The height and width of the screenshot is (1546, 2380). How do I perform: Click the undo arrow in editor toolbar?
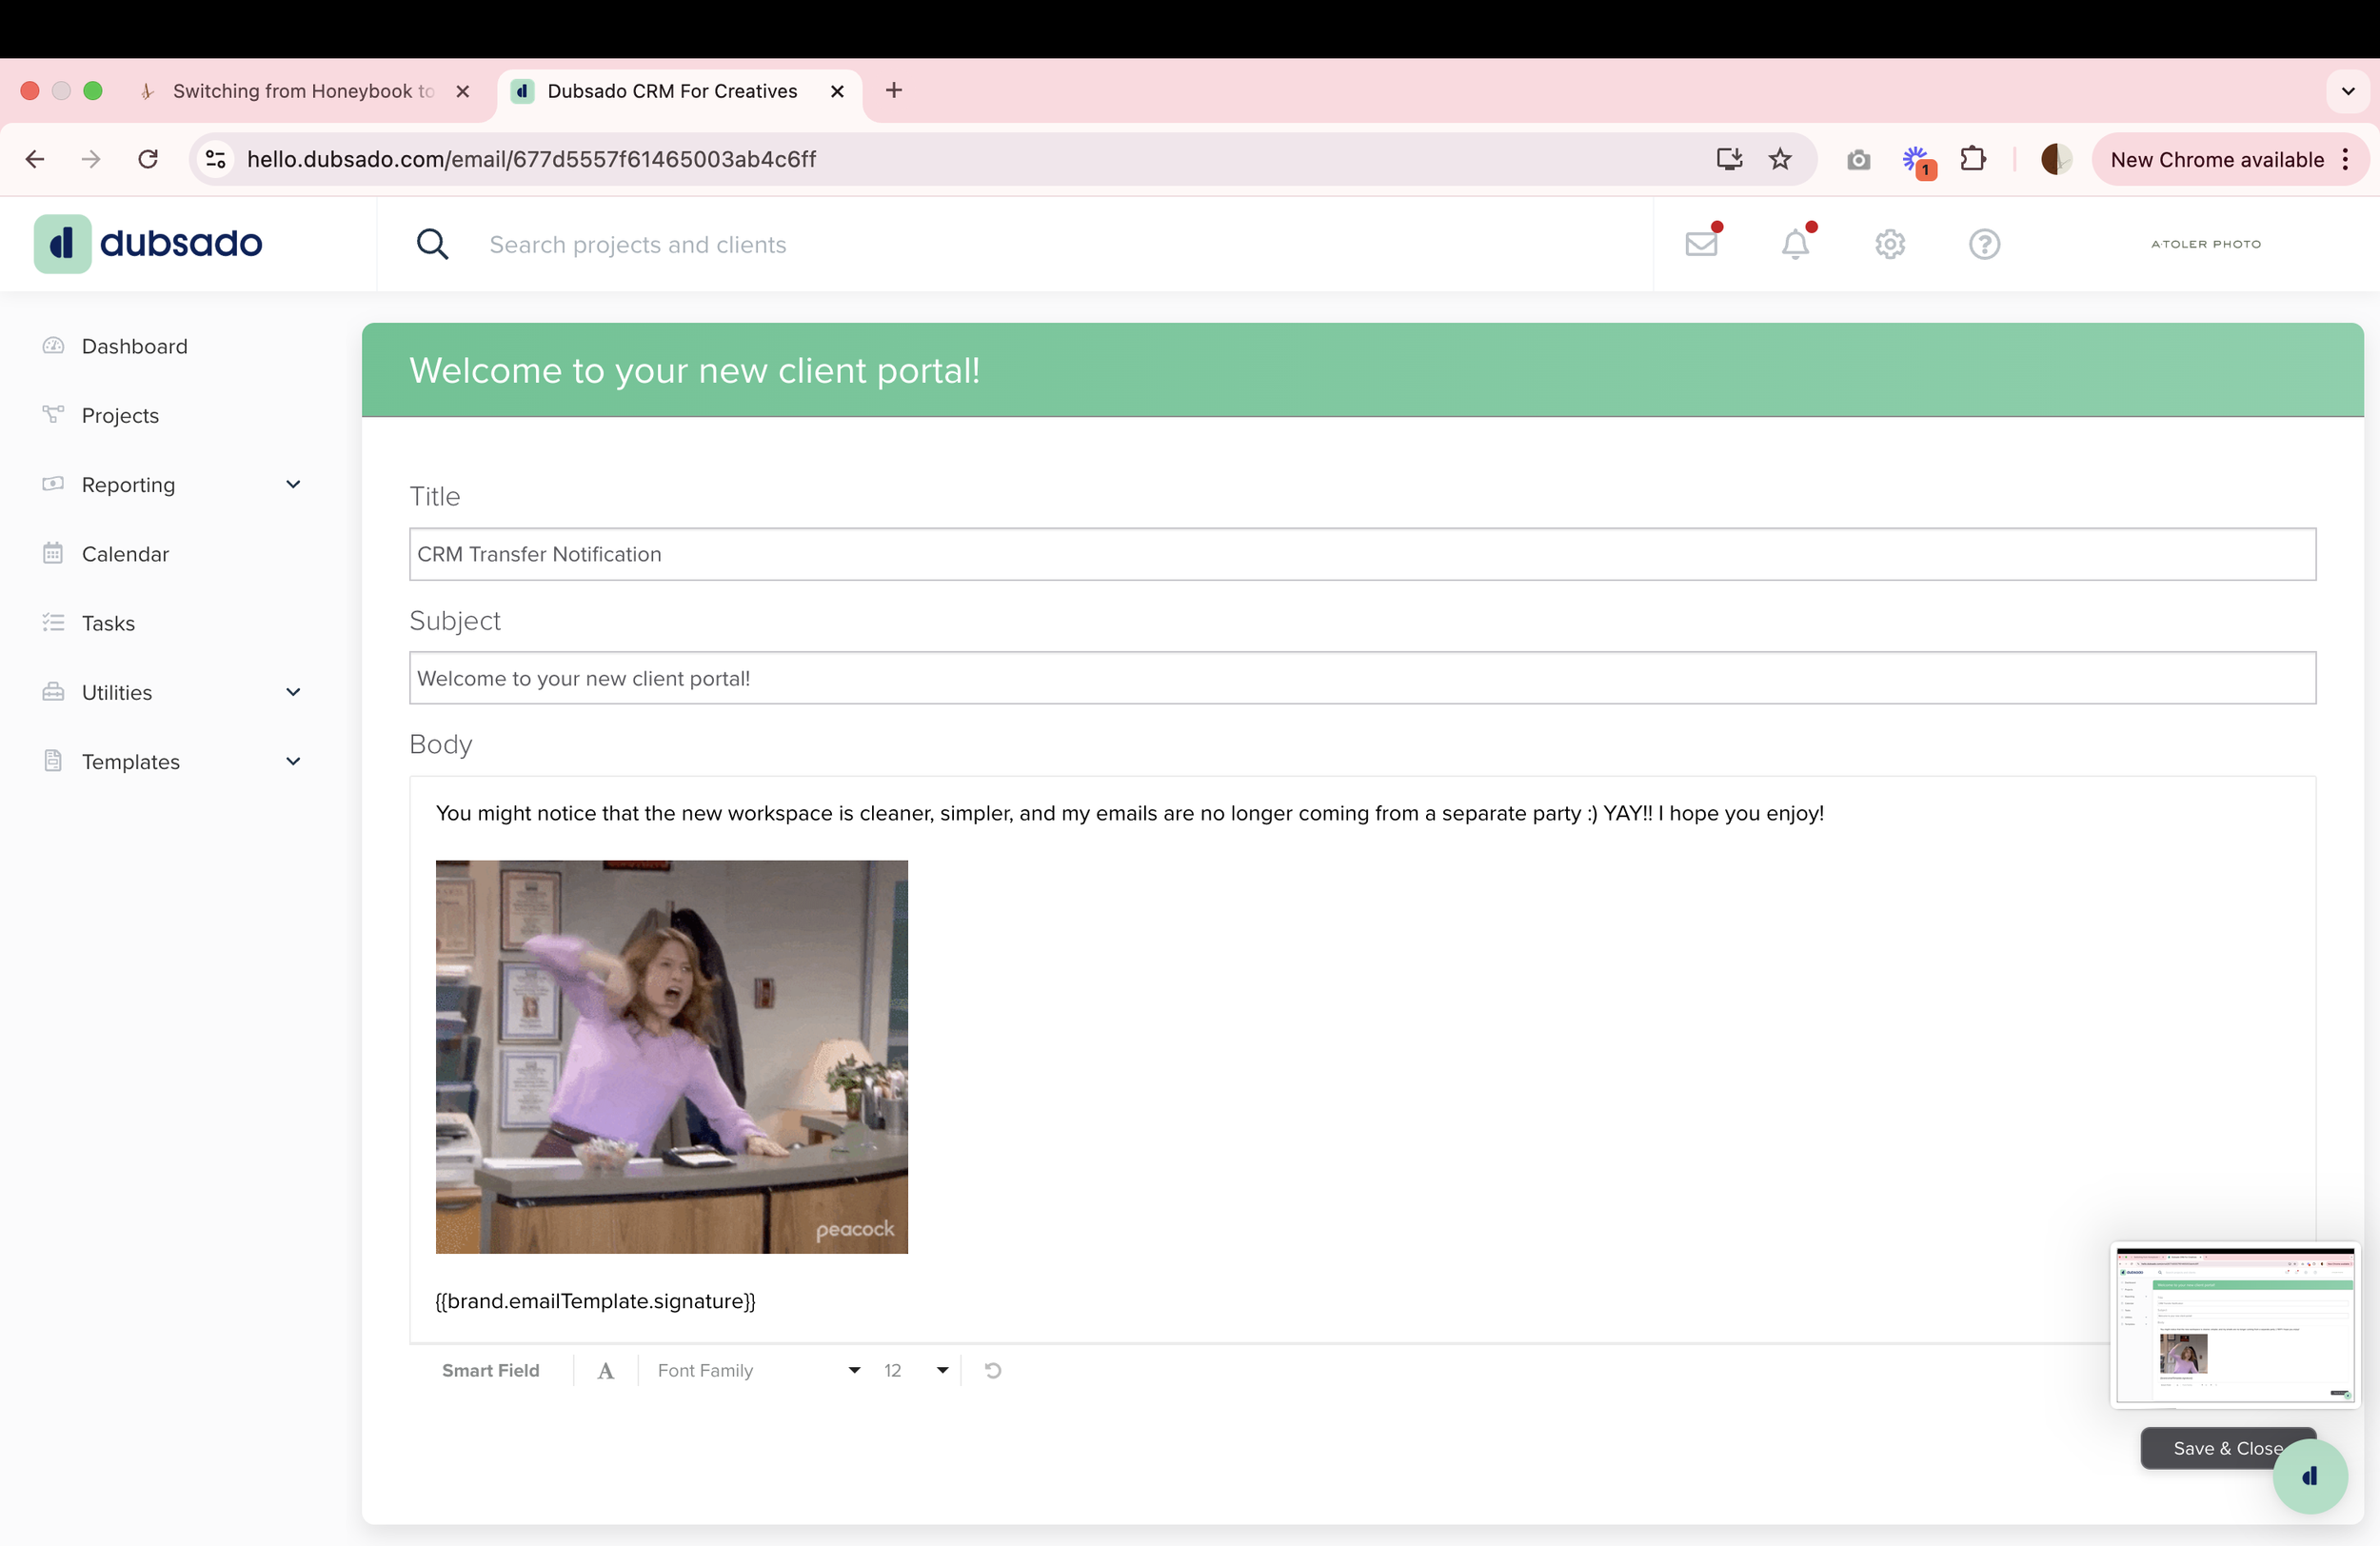coord(992,1370)
